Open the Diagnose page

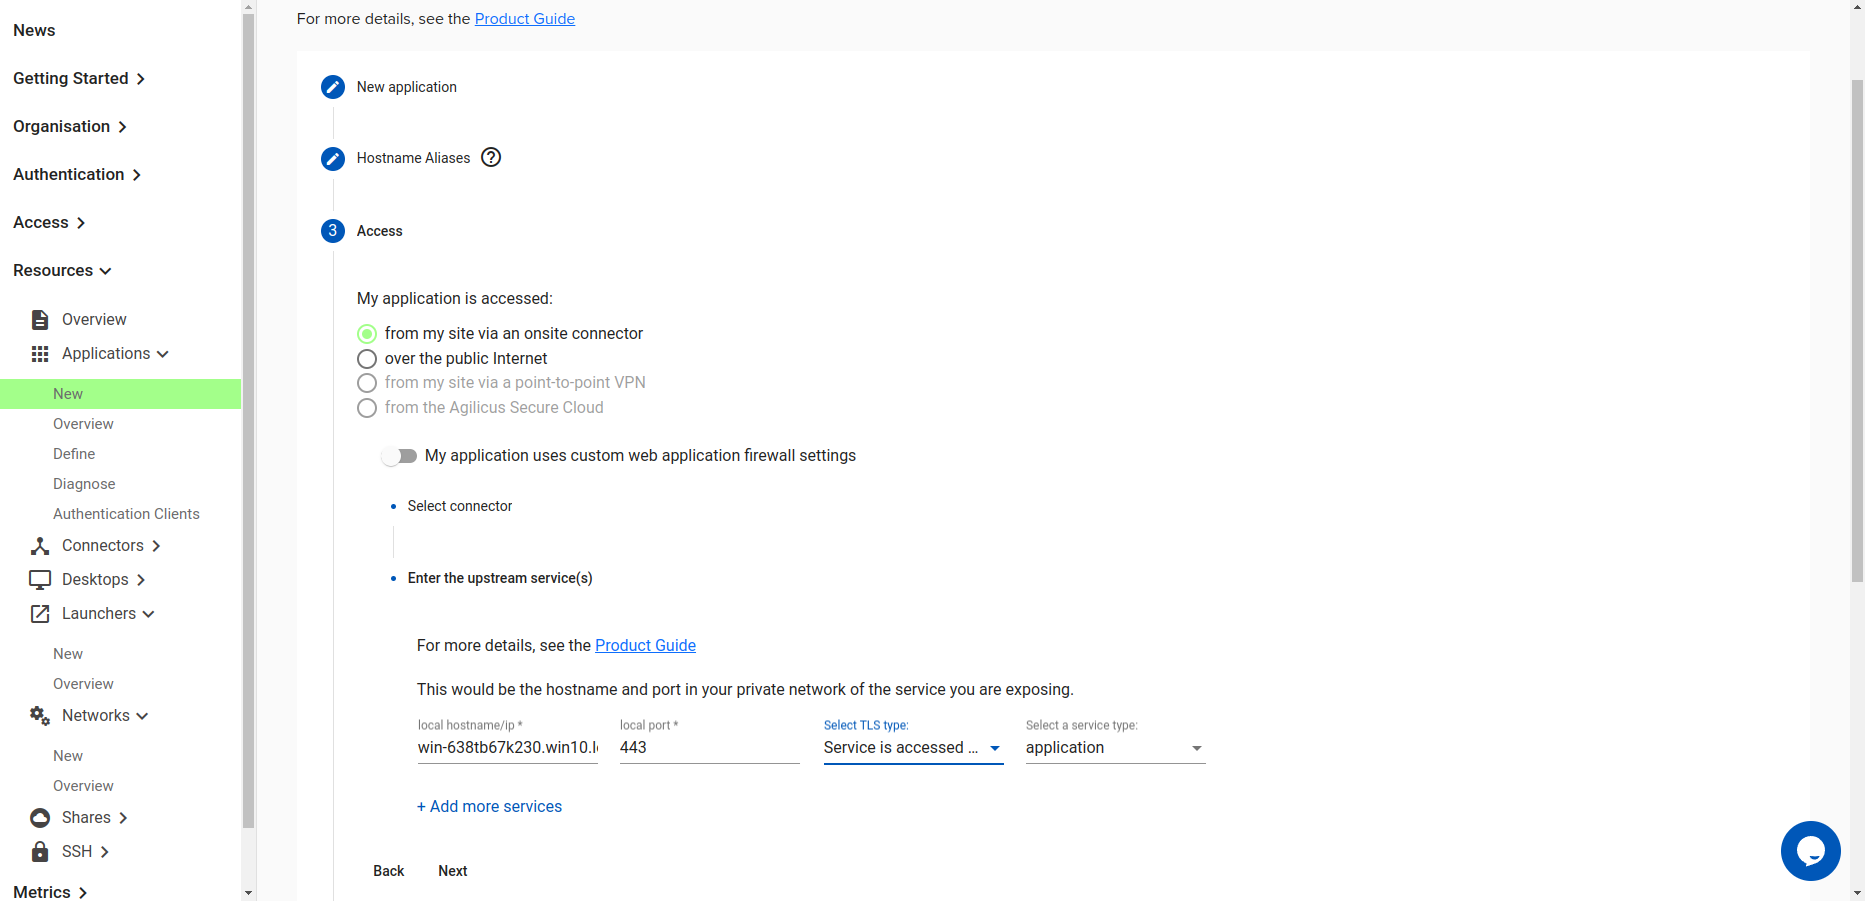click(84, 483)
